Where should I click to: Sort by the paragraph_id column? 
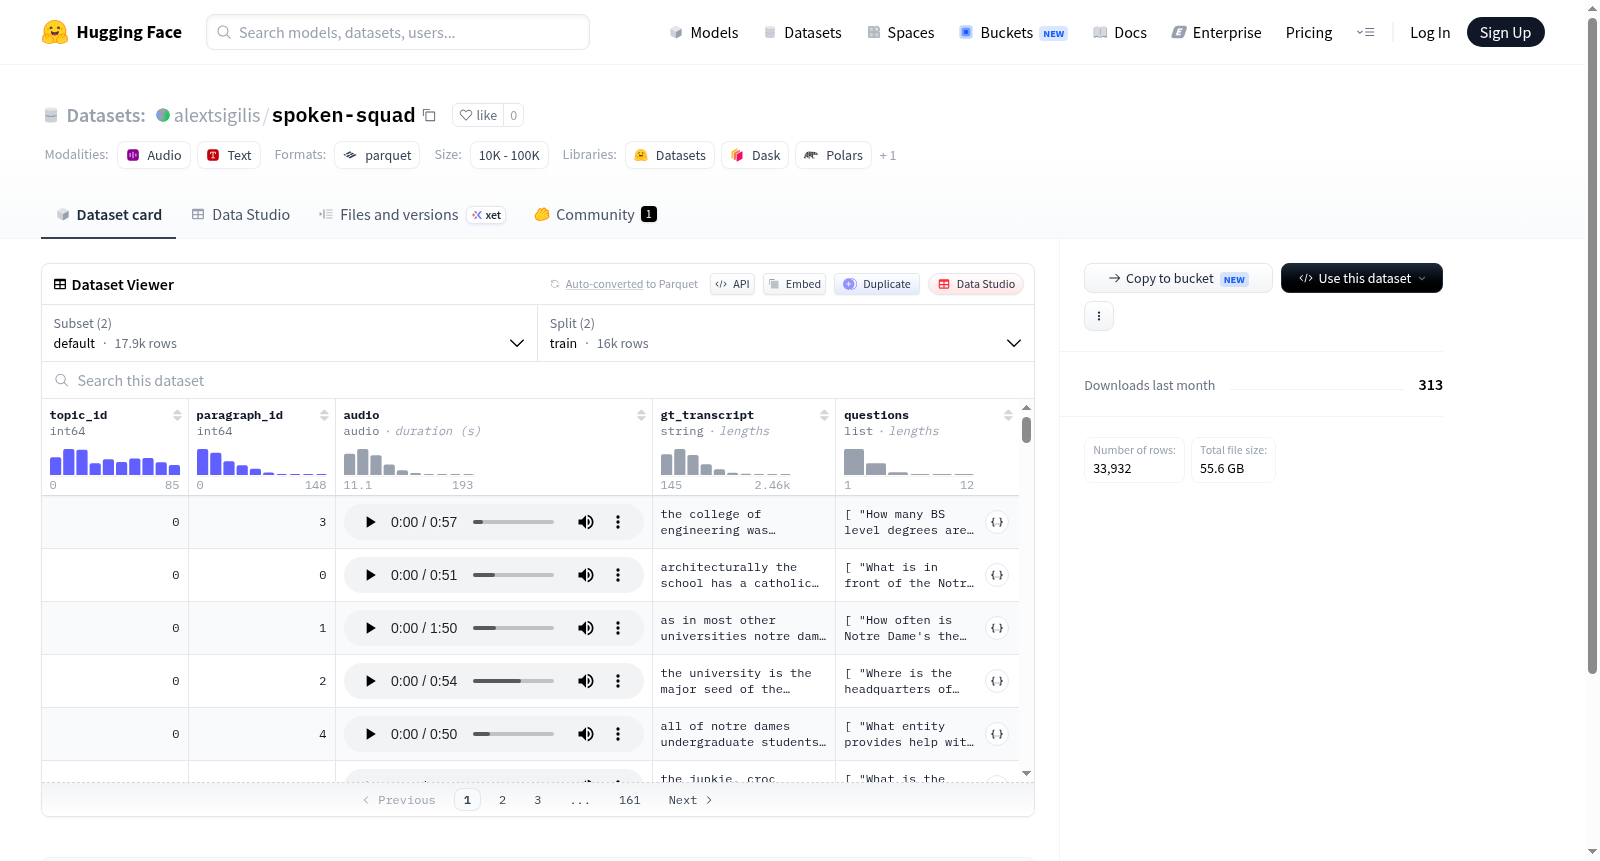[324, 415]
